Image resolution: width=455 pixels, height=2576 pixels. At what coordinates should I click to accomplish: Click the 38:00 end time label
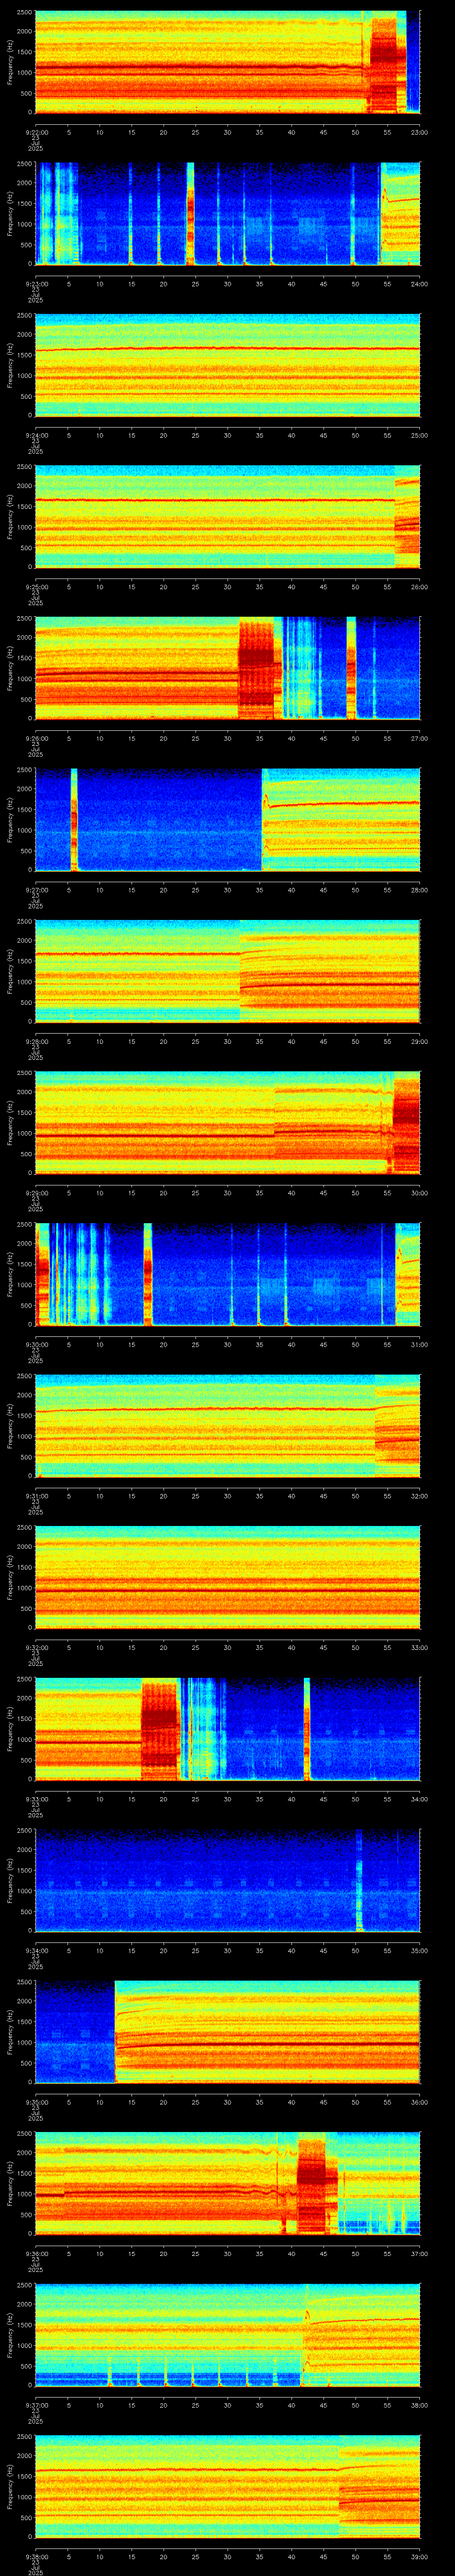point(419,2406)
